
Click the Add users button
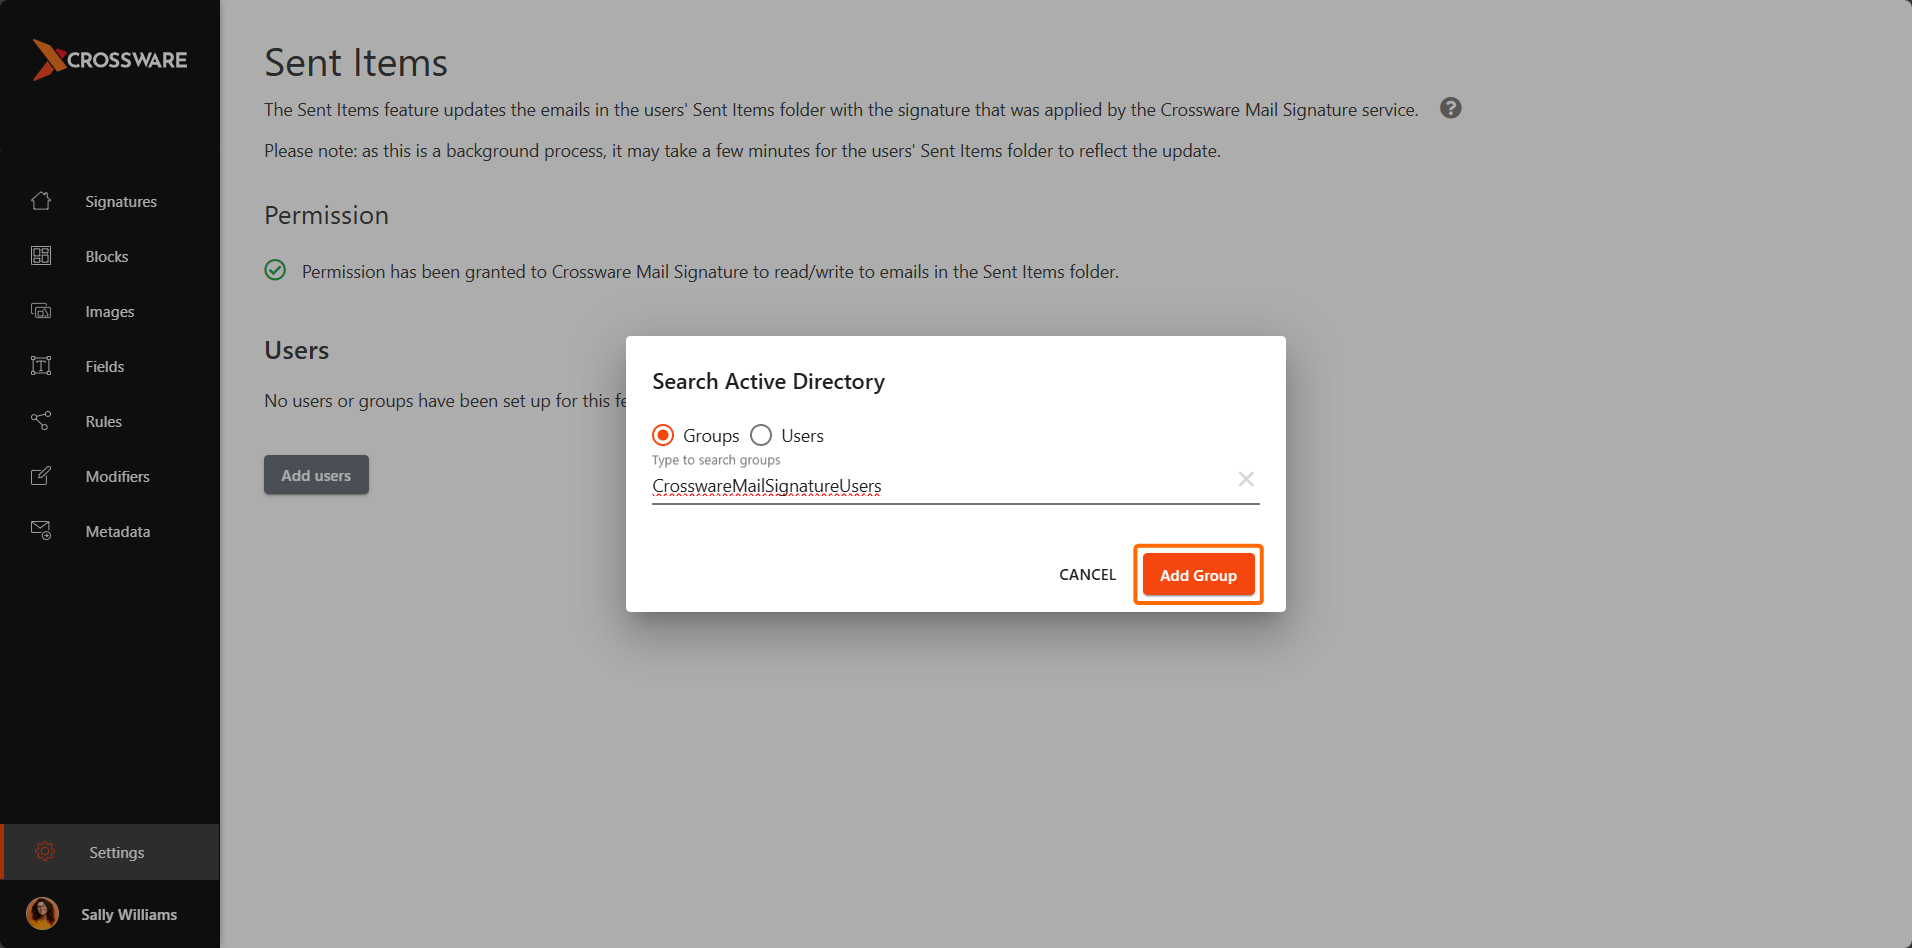(316, 475)
